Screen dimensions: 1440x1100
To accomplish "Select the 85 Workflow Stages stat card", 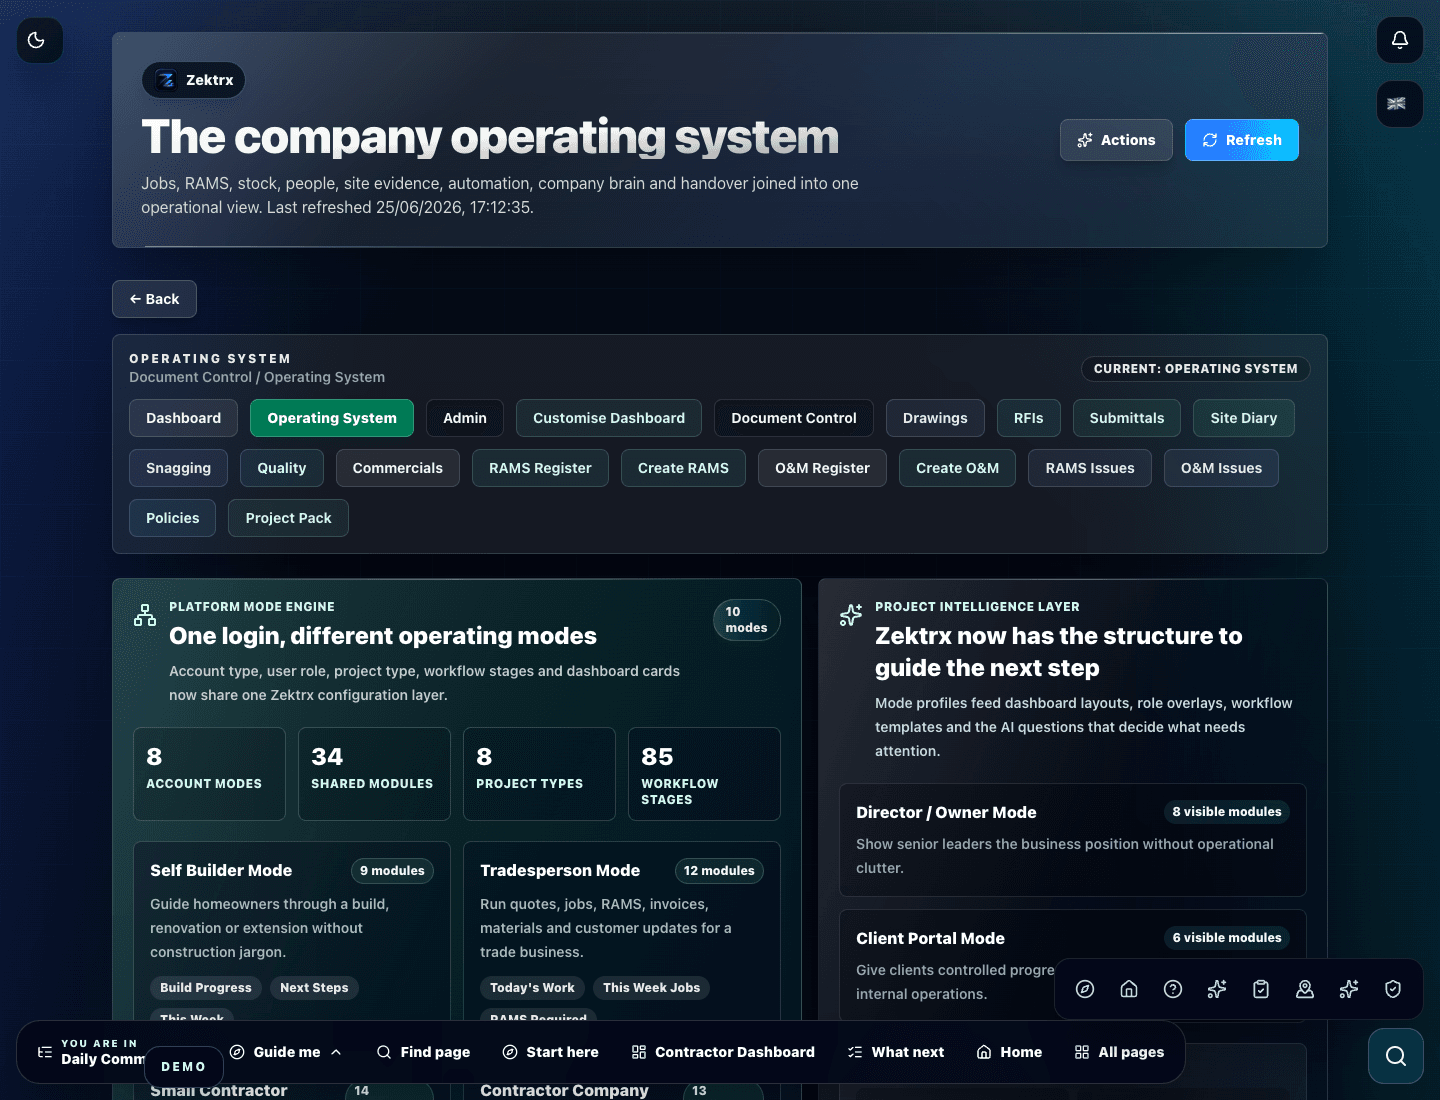I will (x=704, y=774).
